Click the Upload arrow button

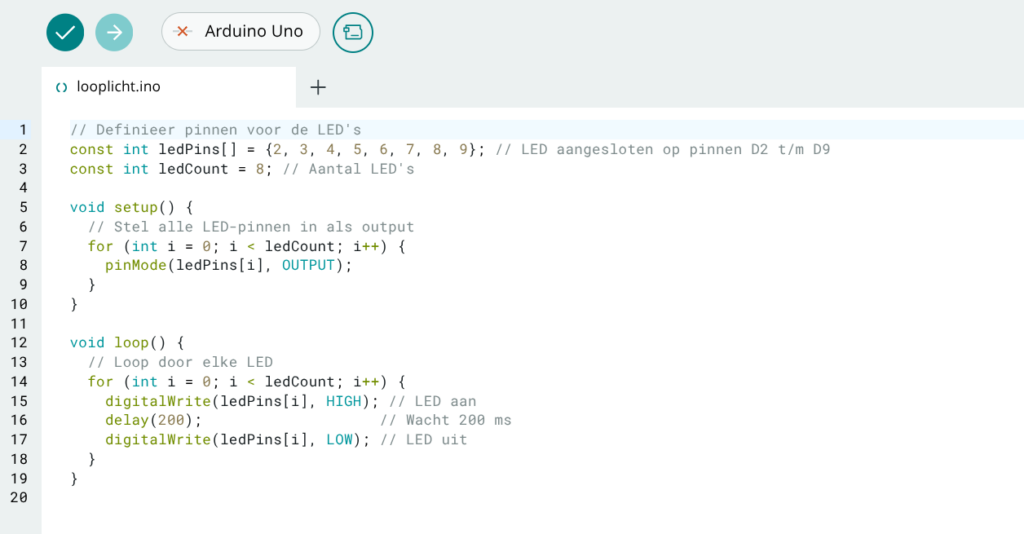click(x=114, y=32)
